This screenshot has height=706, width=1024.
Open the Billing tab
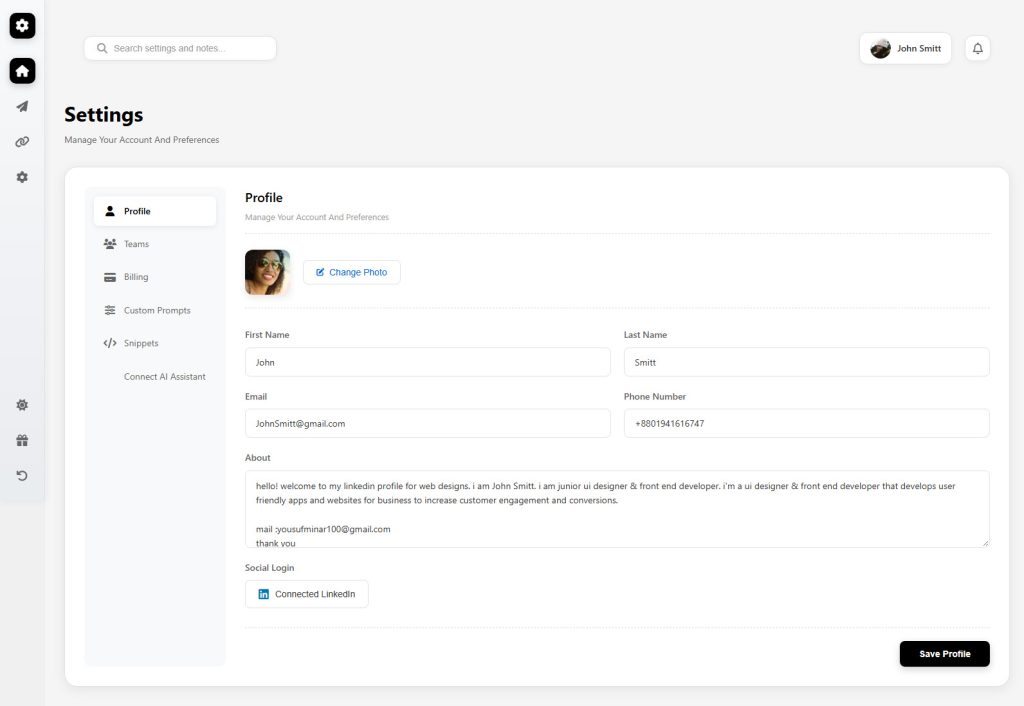pos(155,277)
